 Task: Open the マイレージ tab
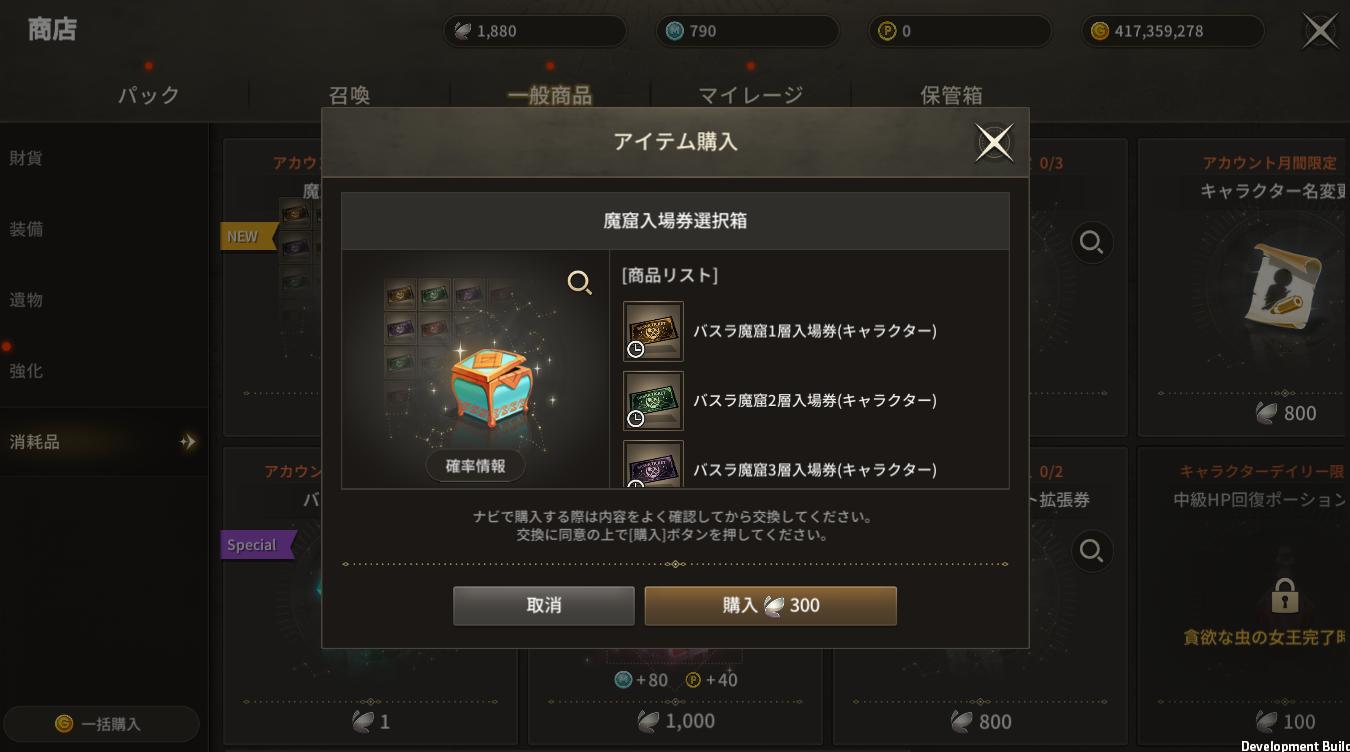coord(751,95)
